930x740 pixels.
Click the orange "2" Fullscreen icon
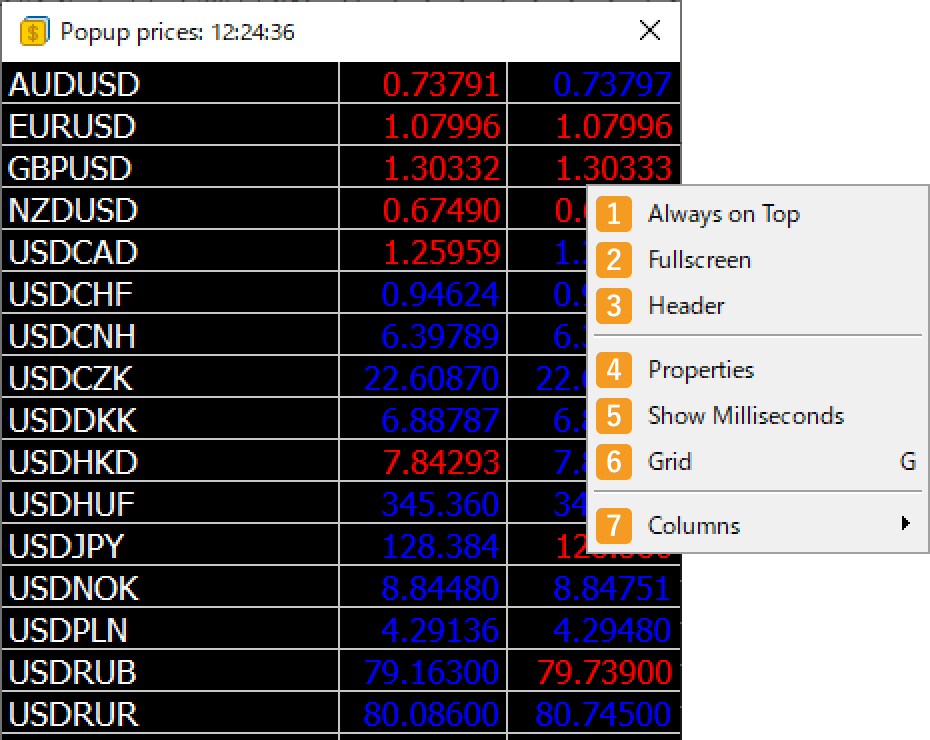[x=613, y=259]
